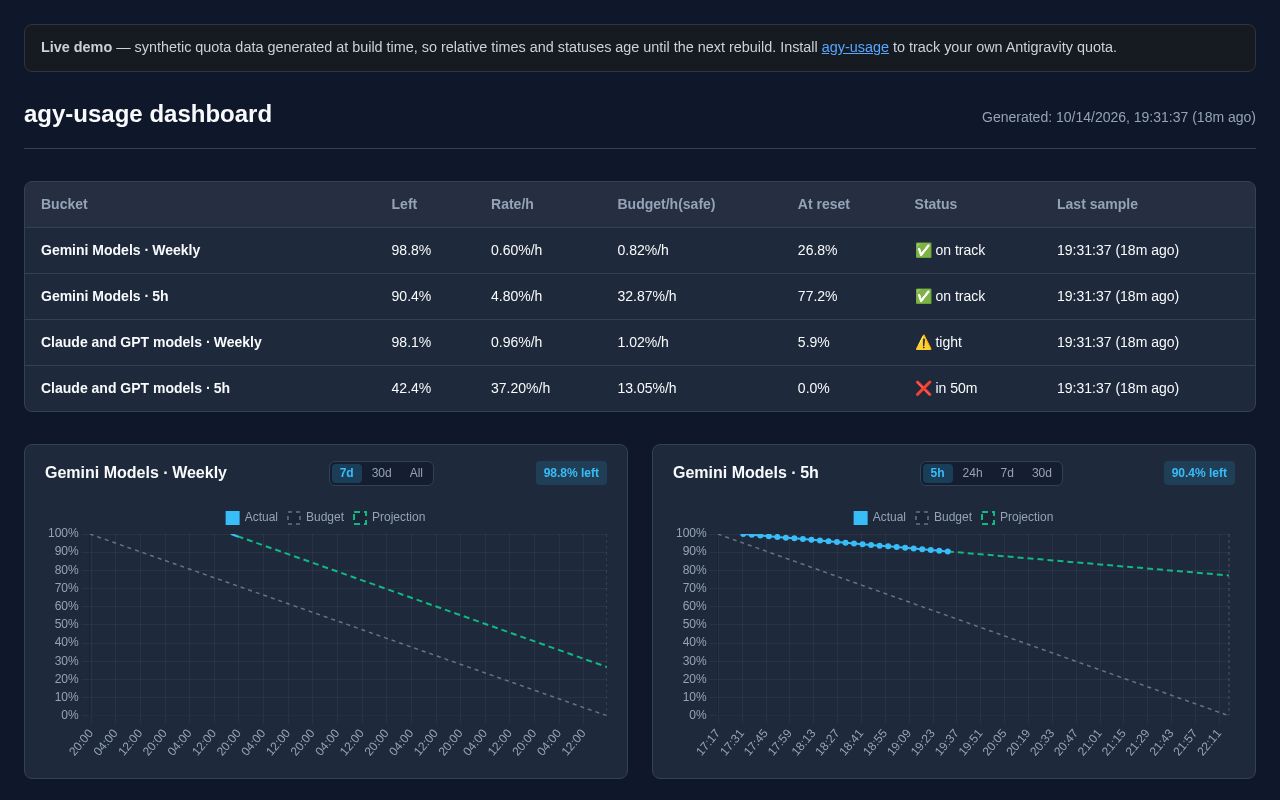The image size is (1280, 800).
Task: Toggle Actual legend swatch in Gemini 5h chart
Action: coord(861,518)
